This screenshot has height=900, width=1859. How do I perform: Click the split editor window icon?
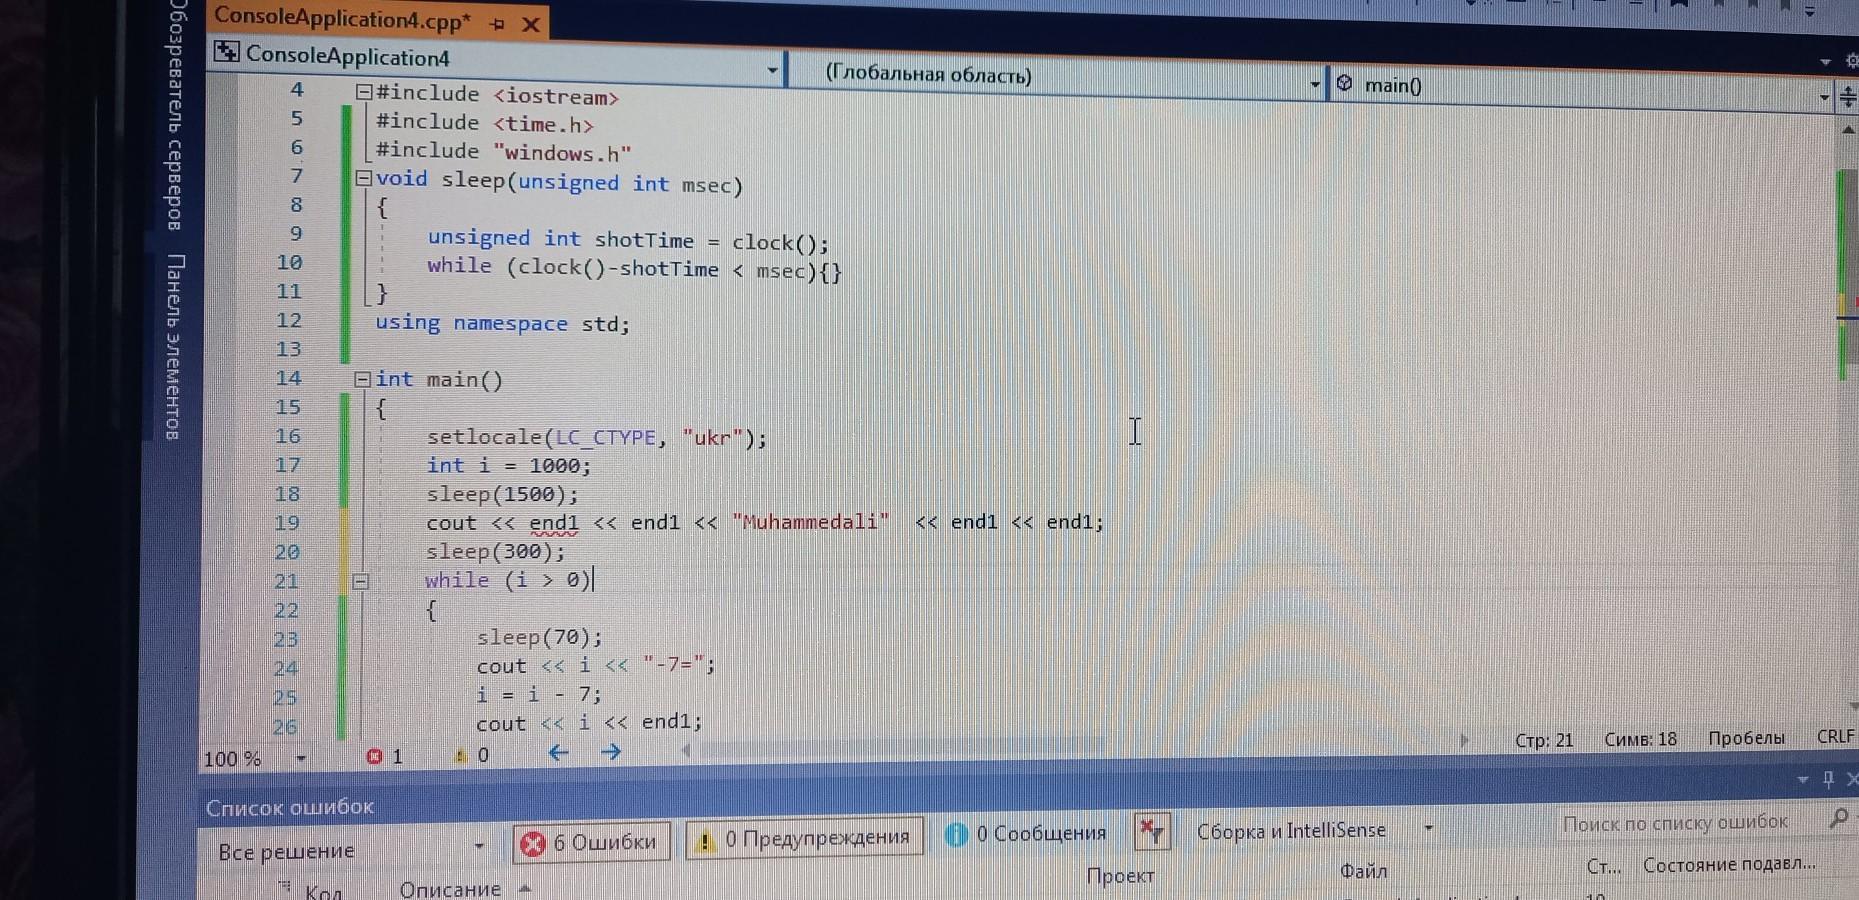click(x=1847, y=97)
